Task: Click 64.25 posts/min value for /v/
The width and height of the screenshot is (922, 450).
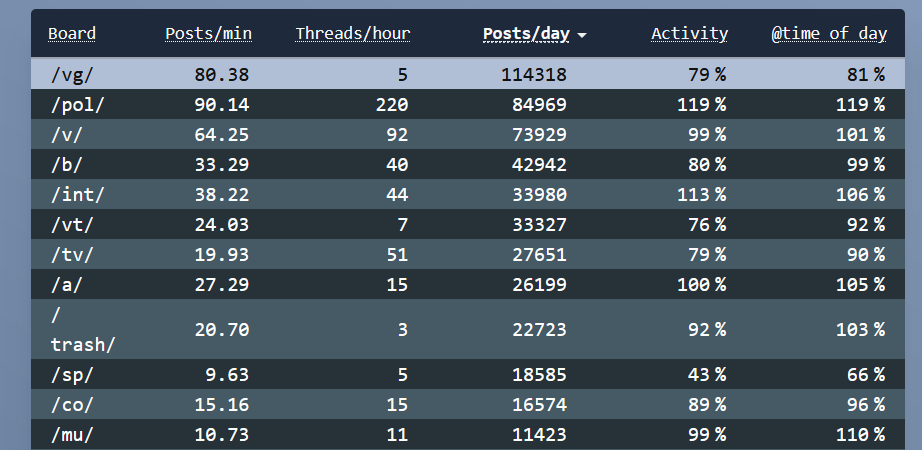Action: pyautogui.click(x=222, y=135)
